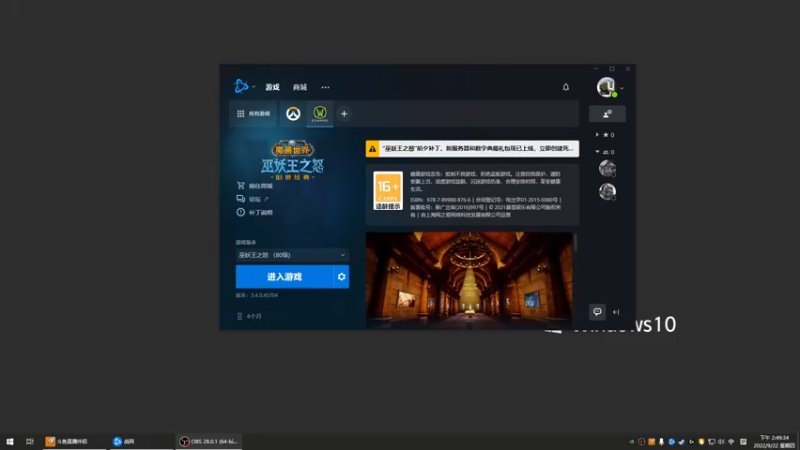Open the chat bubble icon
Image resolution: width=800 pixels, height=450 pixels.
tap(597, 312)
